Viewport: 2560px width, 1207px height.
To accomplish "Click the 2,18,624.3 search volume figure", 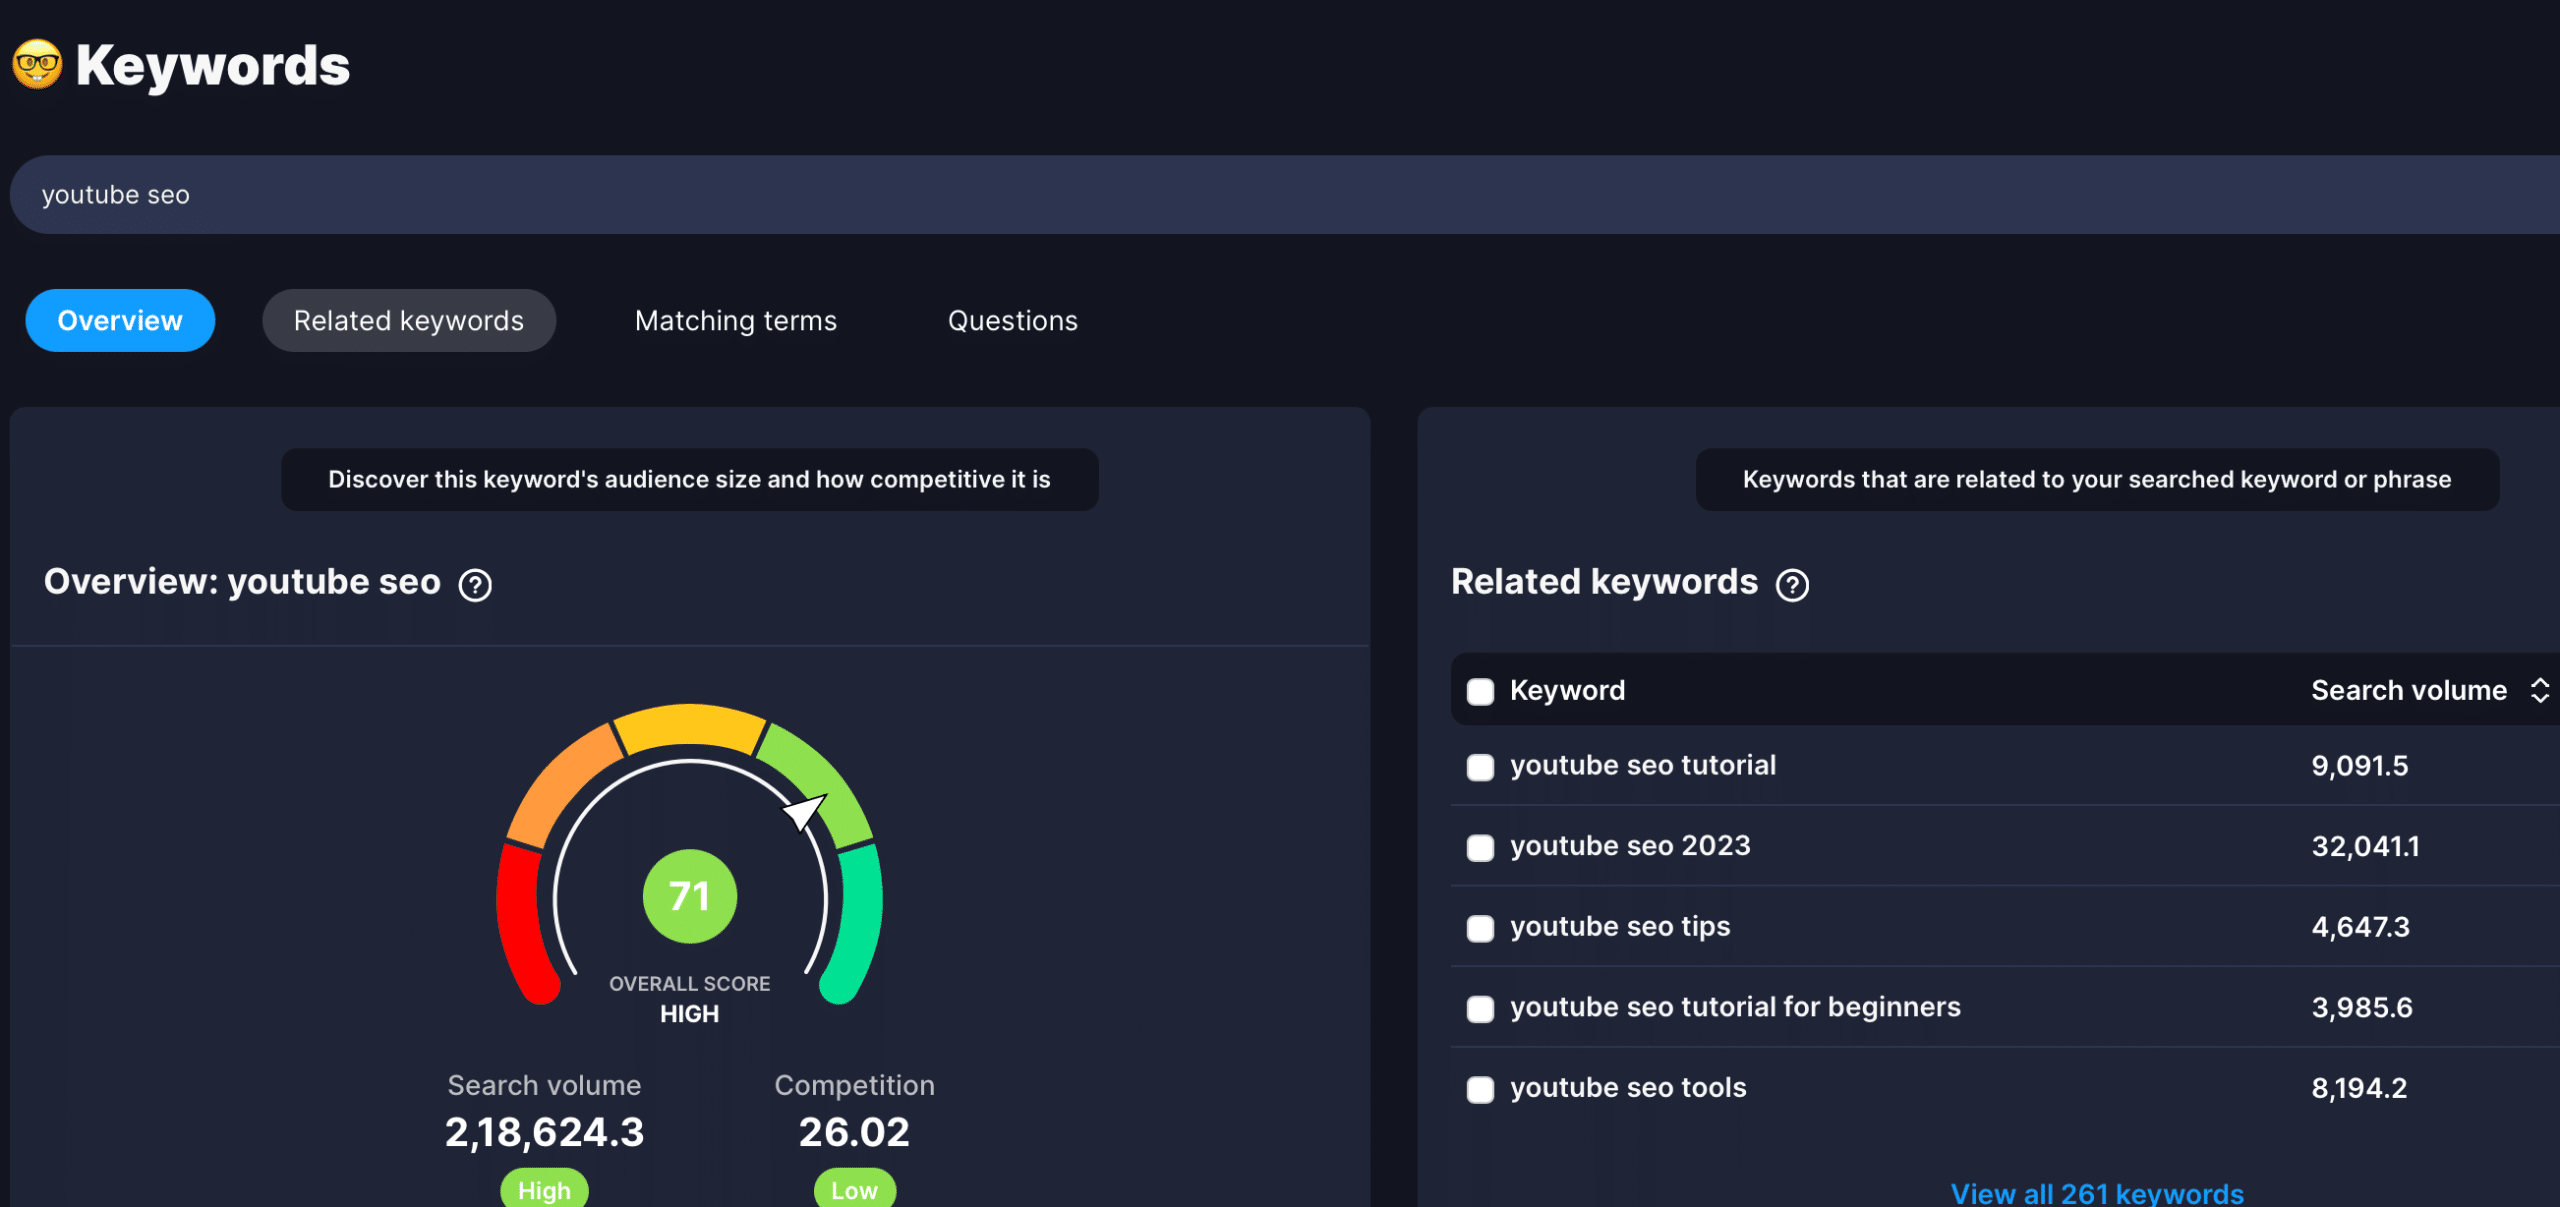I will (544, 1132).
